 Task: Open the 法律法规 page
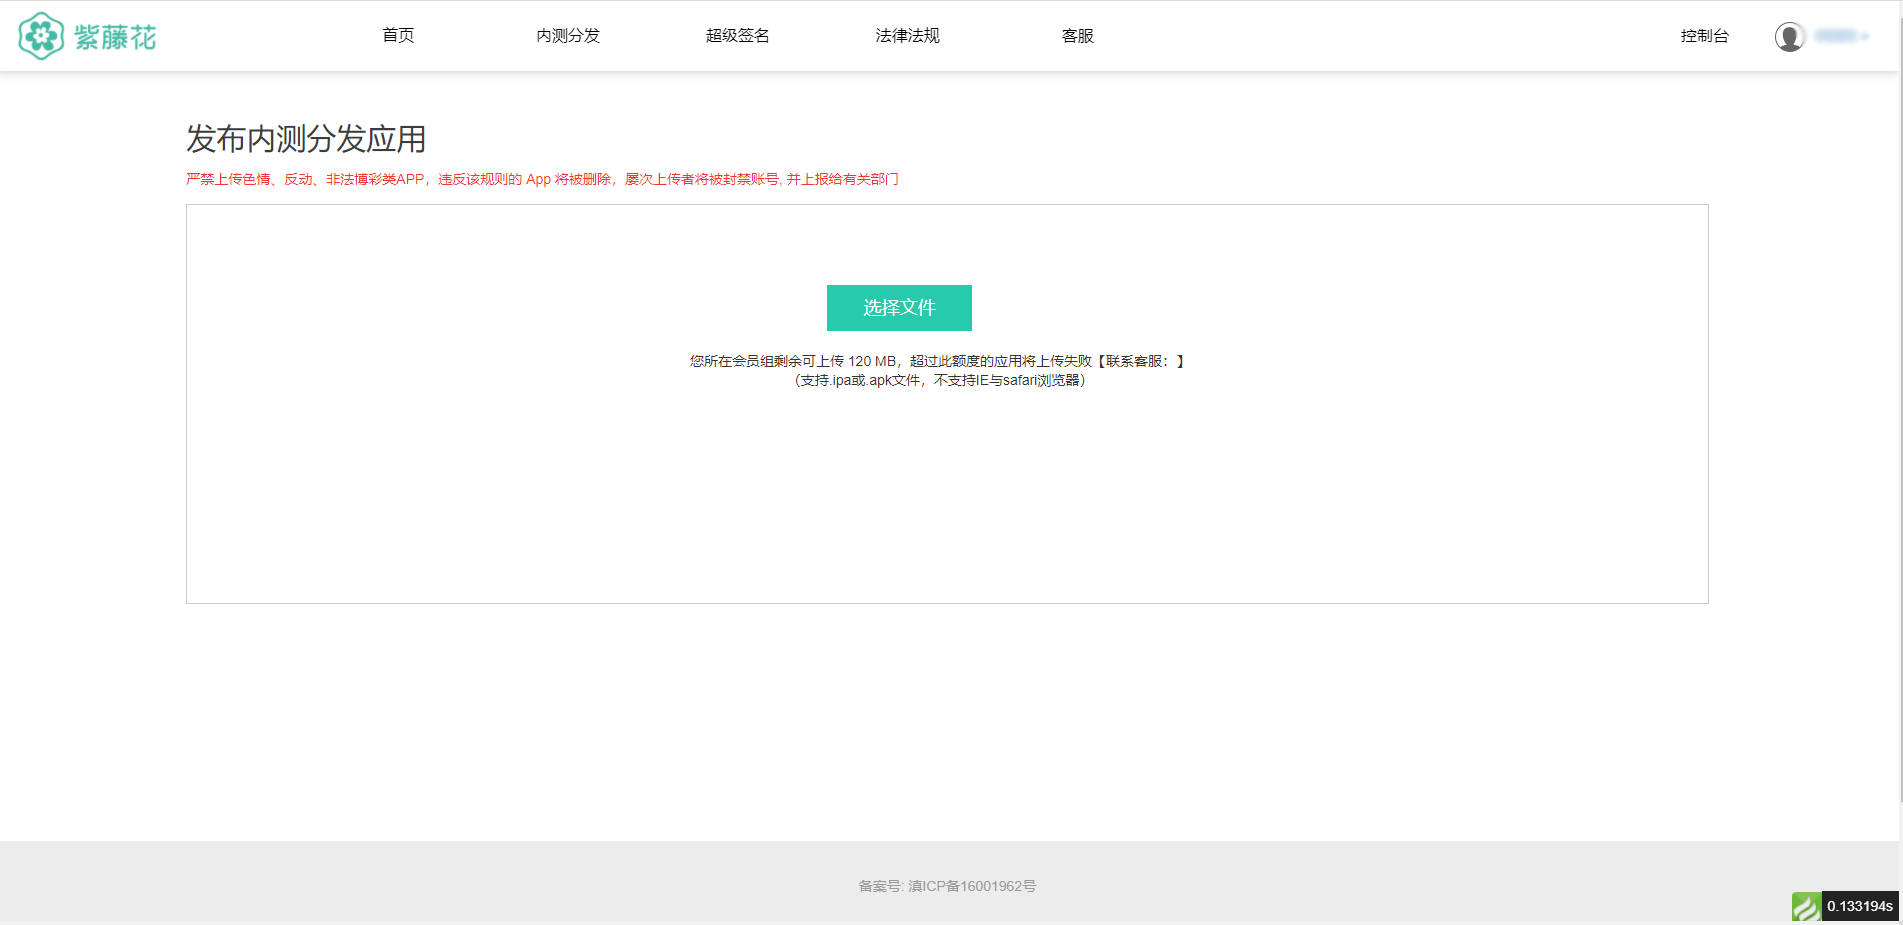tap(906, 35)
